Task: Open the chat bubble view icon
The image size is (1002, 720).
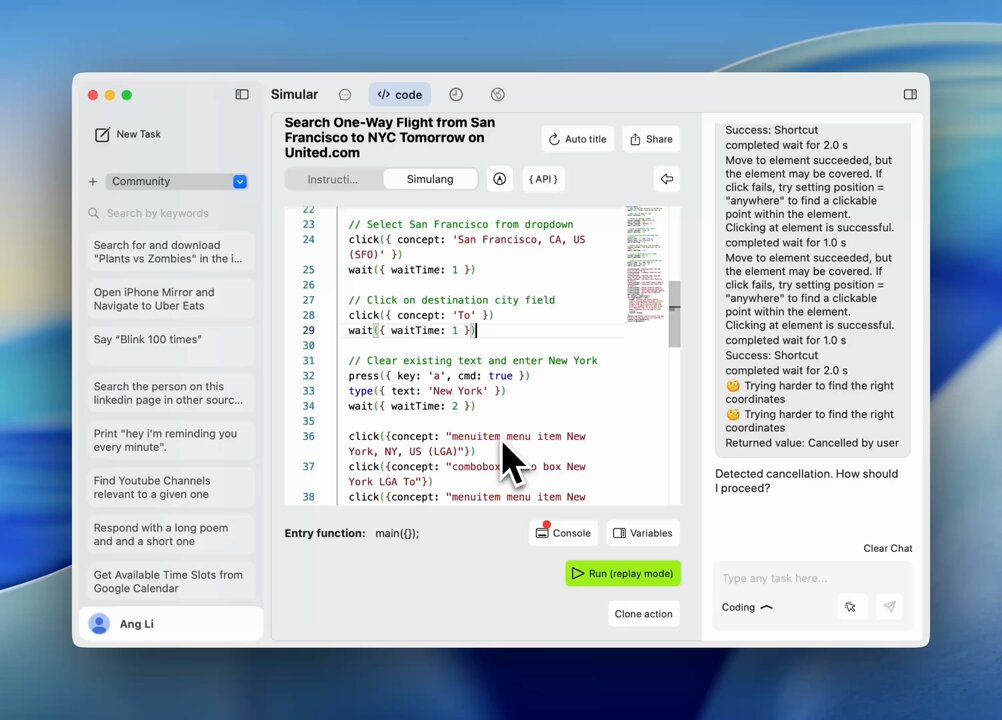Action: 345,95
